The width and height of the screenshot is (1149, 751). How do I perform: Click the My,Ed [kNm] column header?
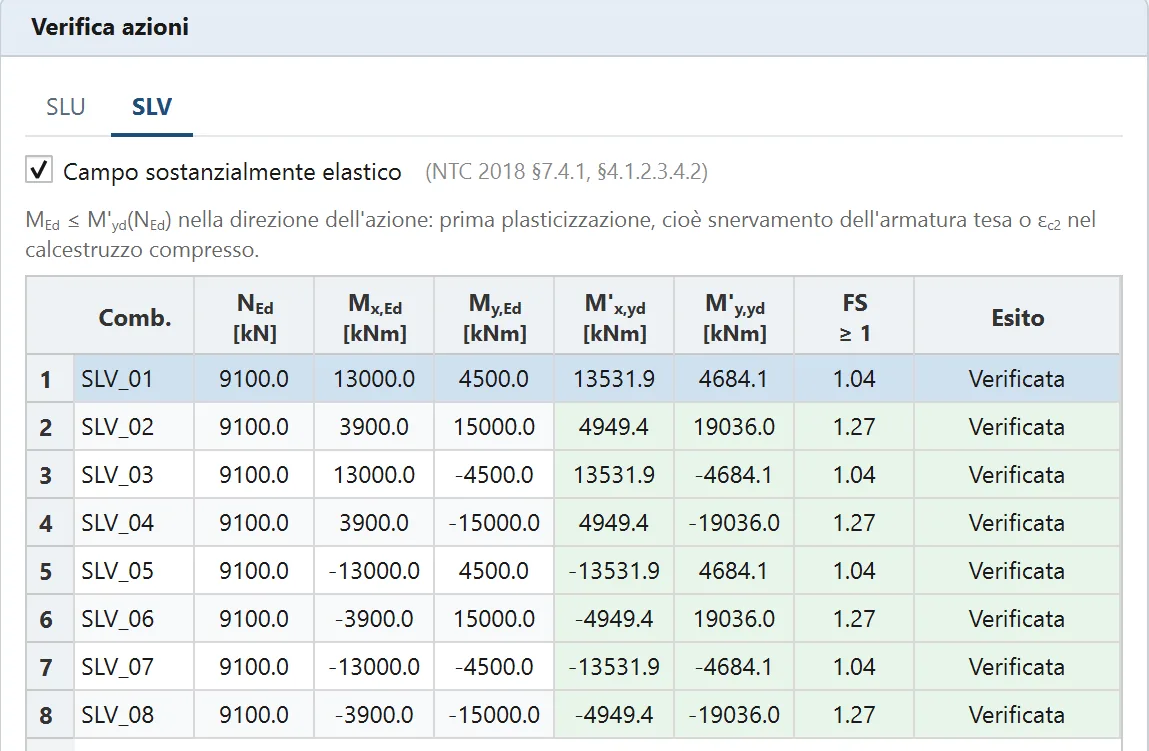[x=495, y=317]
